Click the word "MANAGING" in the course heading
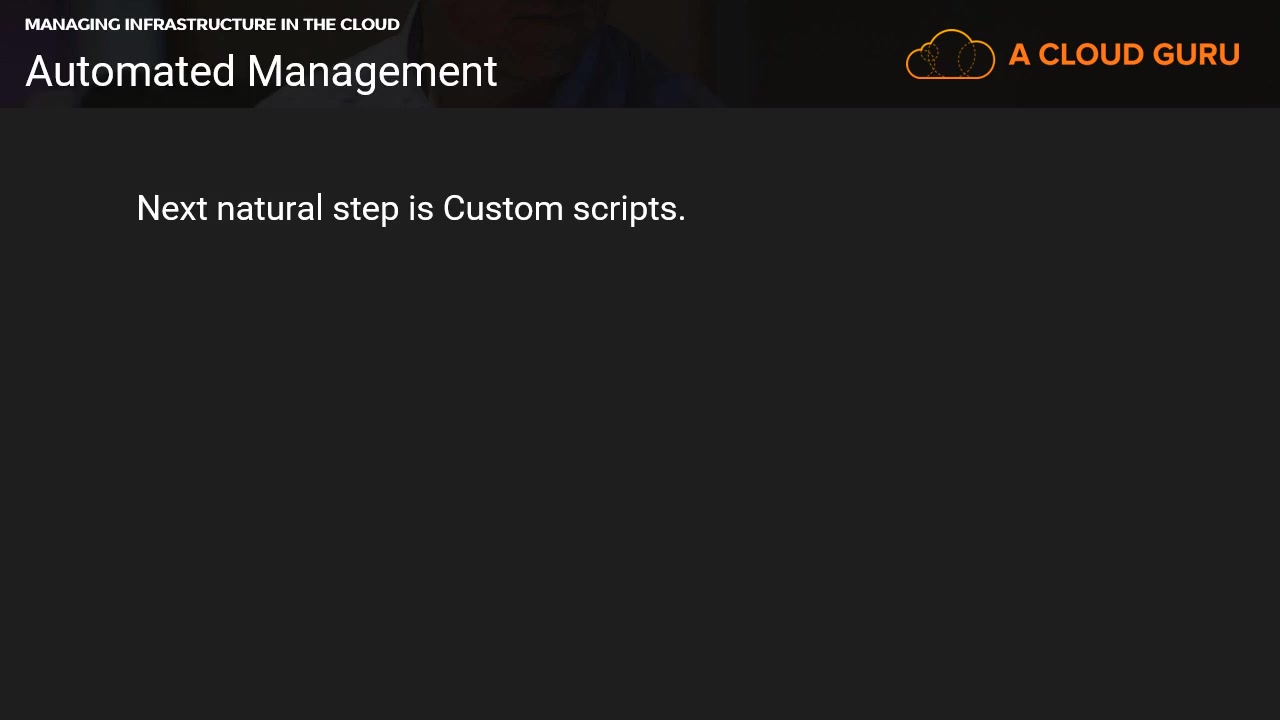The height and width of the screenshot is (720, 1280). click(72, 24)
